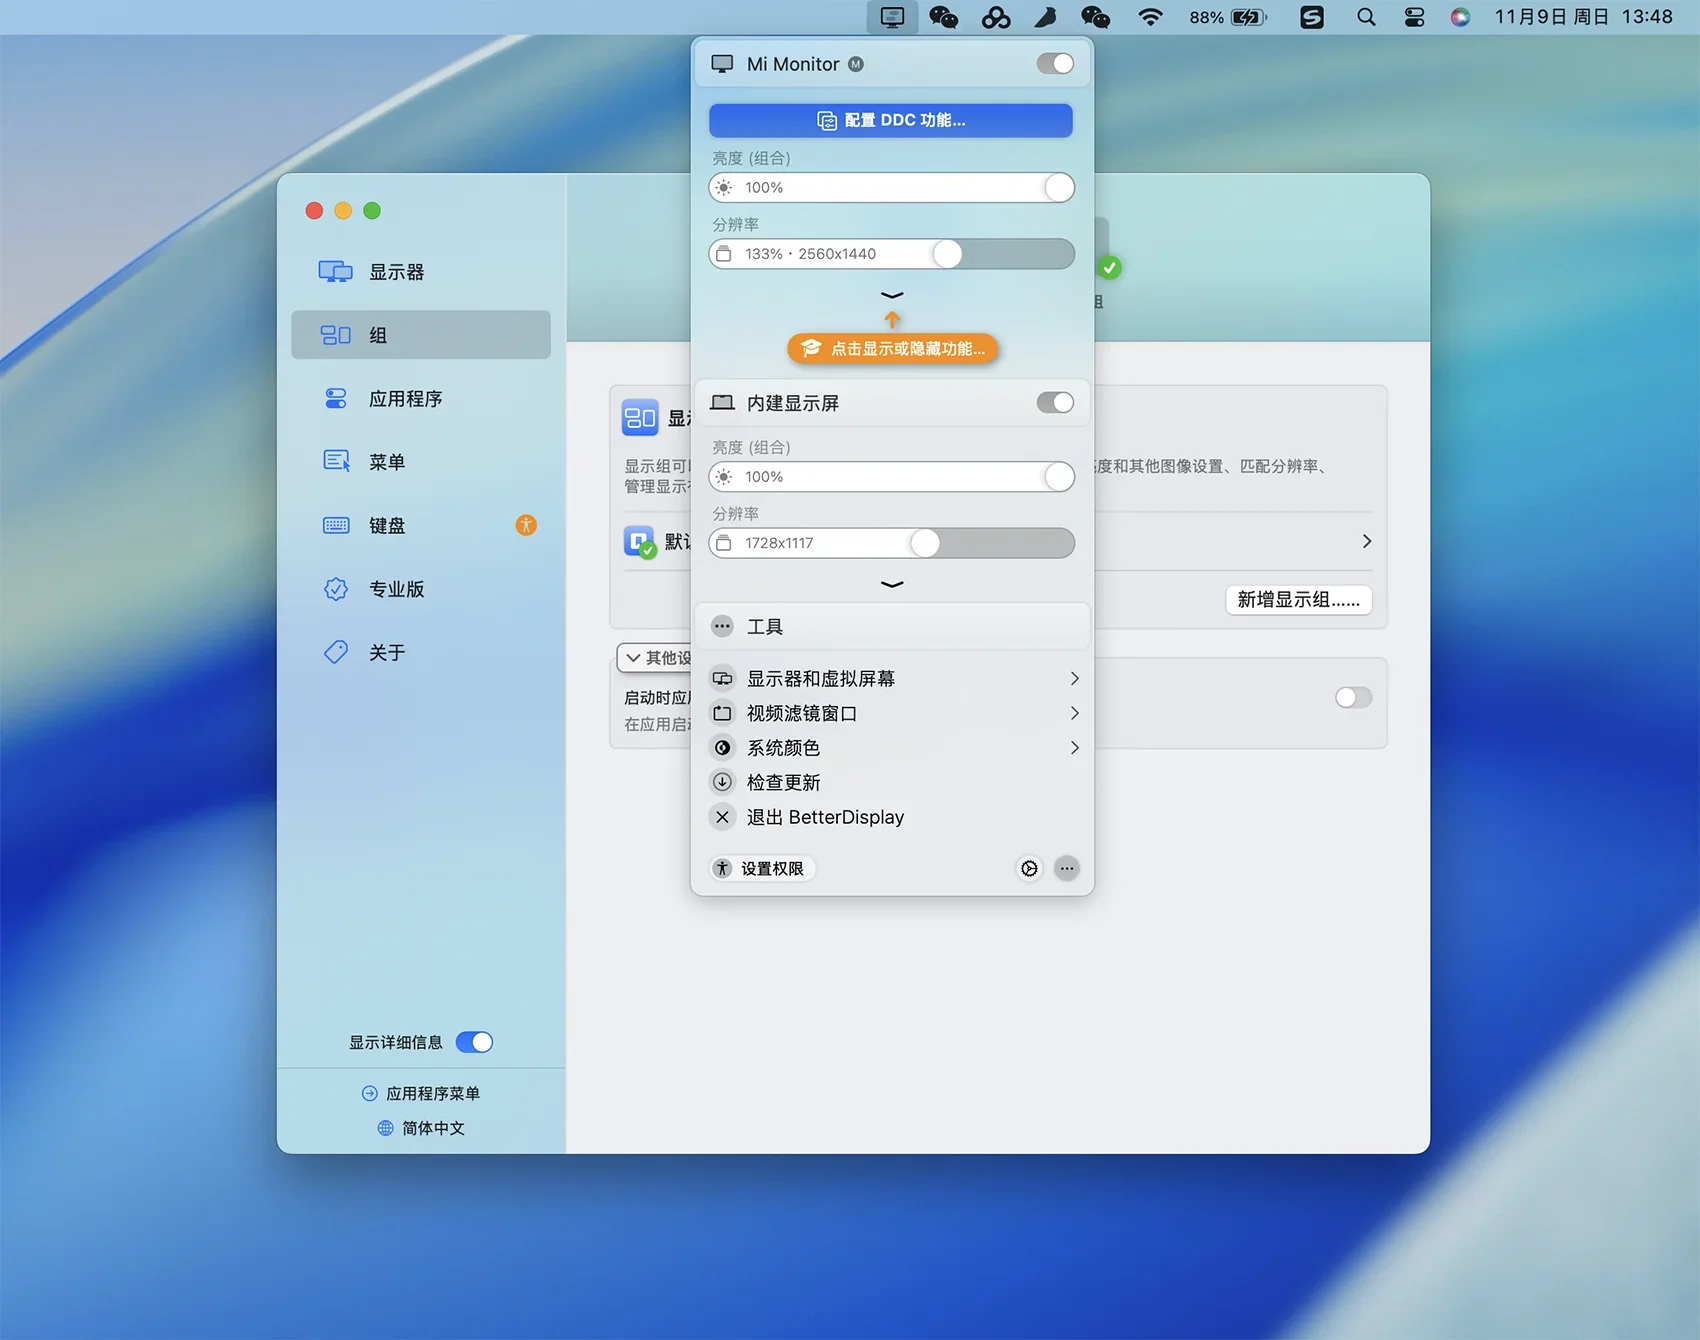Choose 退出 BetterDisplay from the menu
The image size is (1700, 1340).
[x=824, y=817]
